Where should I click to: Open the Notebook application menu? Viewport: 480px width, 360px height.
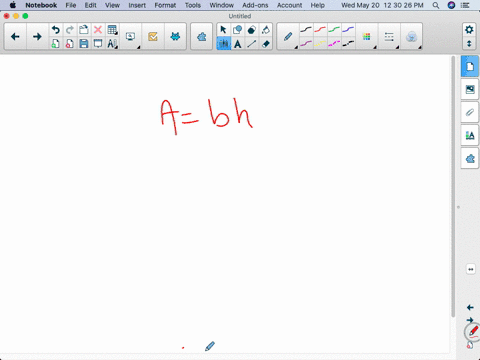(41, 5)
